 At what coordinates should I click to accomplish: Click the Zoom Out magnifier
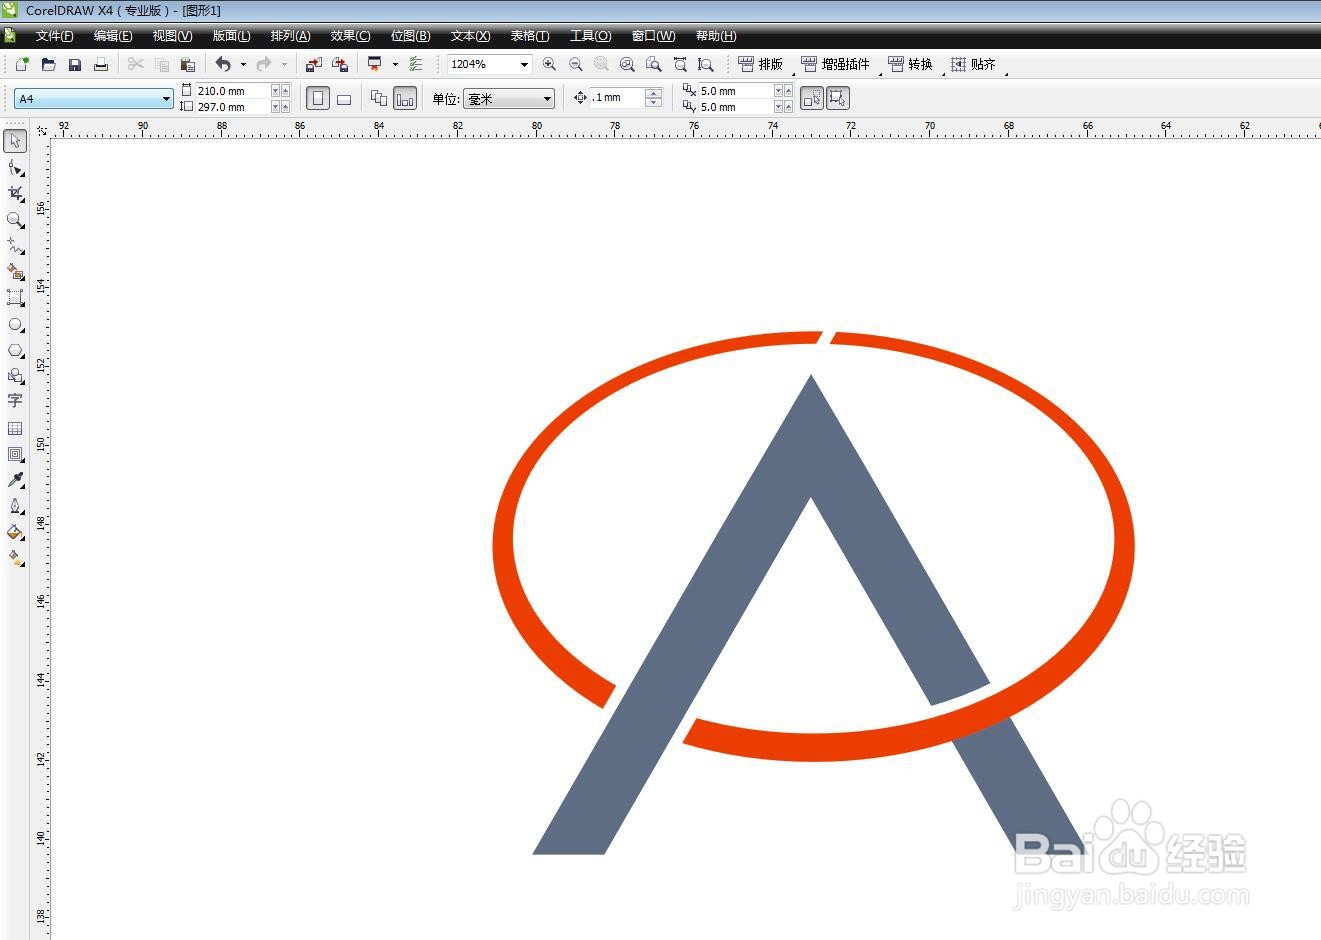pyautogui.click(x=575, y=64)
